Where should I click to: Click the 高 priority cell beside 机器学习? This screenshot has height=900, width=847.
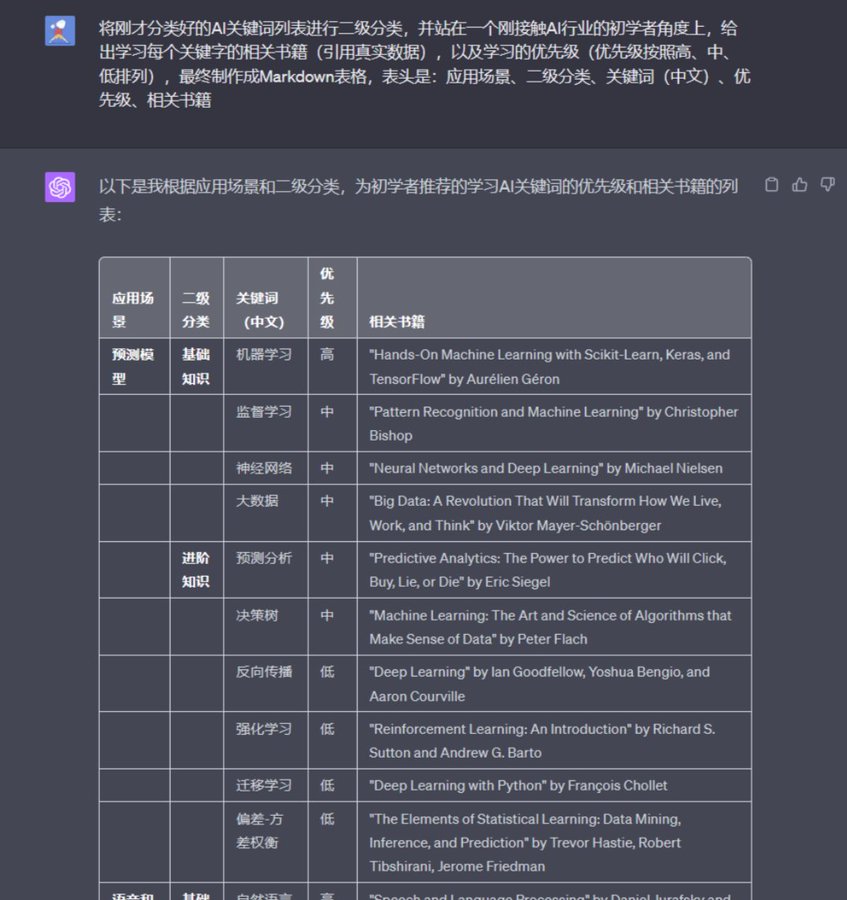point(327,353)
